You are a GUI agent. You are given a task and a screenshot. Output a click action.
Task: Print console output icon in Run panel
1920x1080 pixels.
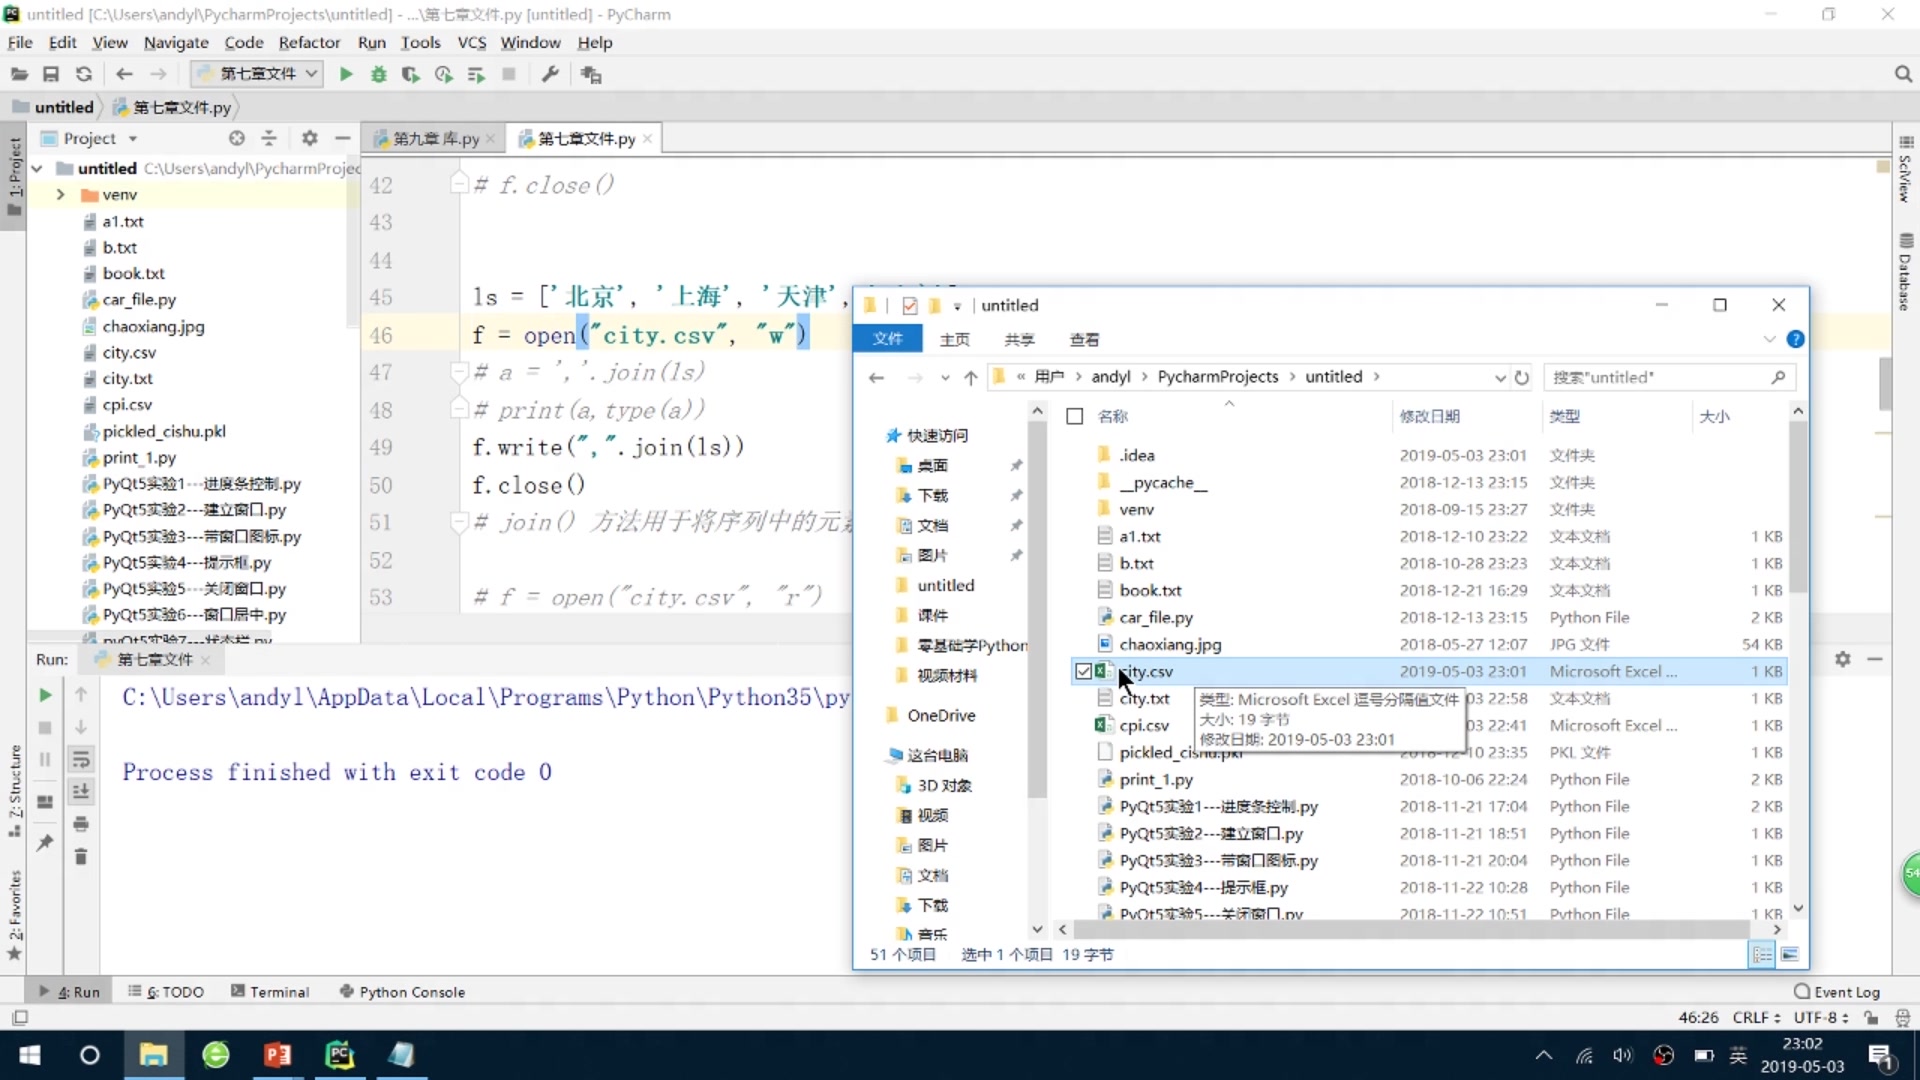coord(81,825)
